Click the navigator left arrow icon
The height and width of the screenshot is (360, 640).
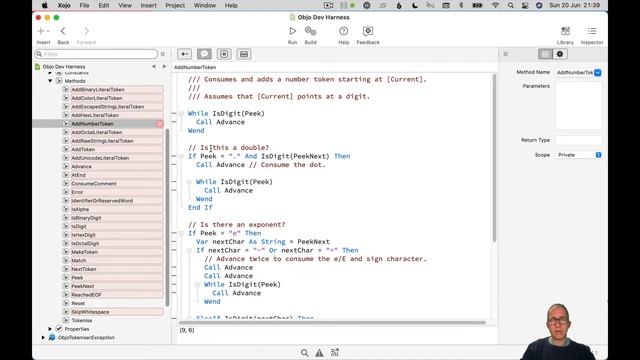coord(154,67)
